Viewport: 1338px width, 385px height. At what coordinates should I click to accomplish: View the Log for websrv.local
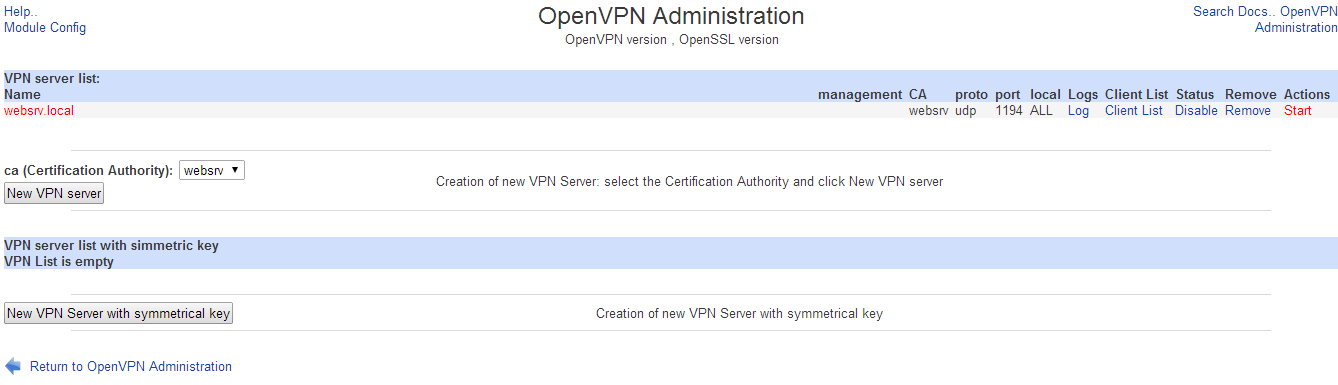pos(1078,110)
